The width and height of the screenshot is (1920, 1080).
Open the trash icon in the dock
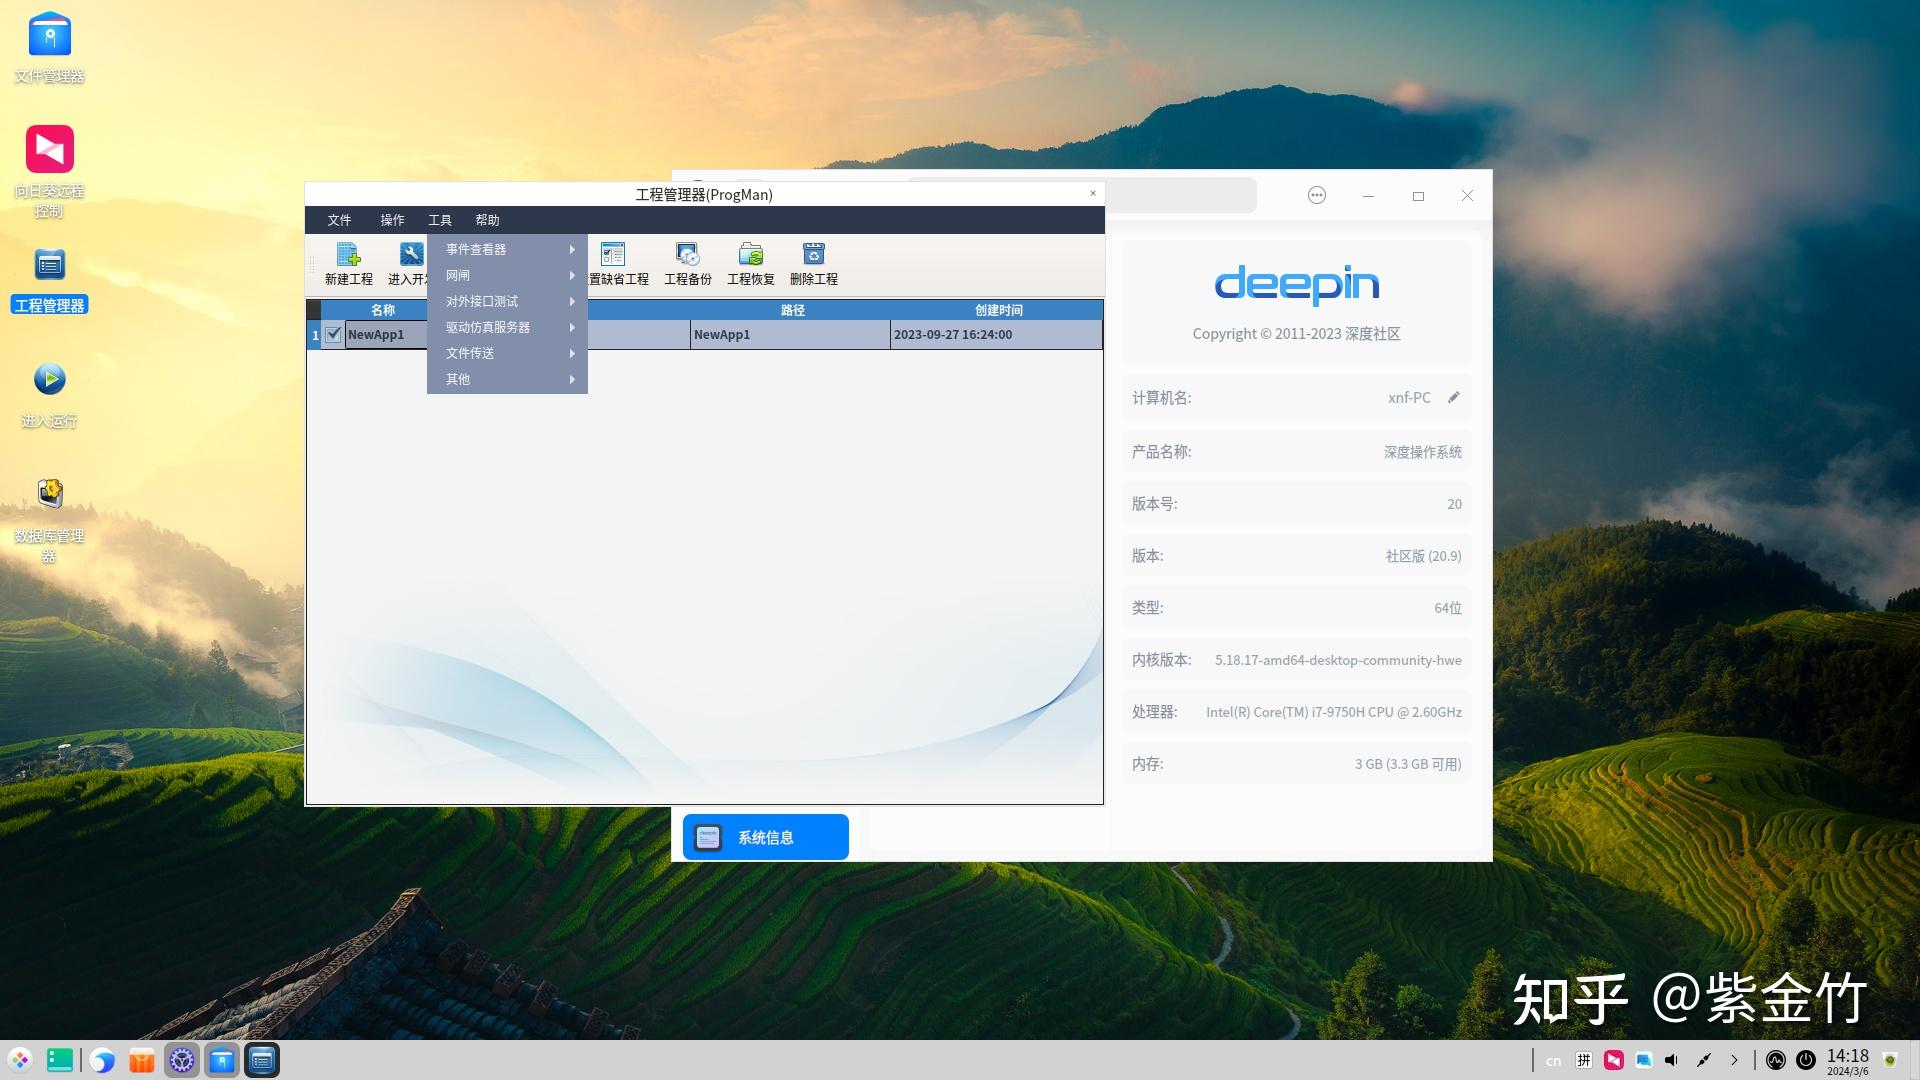(x=1890, y=1060)
